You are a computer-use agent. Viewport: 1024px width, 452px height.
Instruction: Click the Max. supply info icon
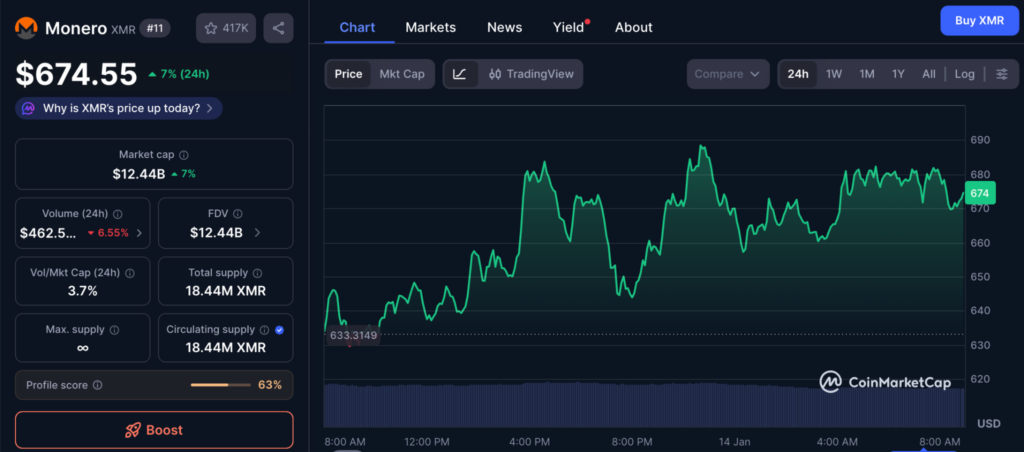[x=114, y=330]
